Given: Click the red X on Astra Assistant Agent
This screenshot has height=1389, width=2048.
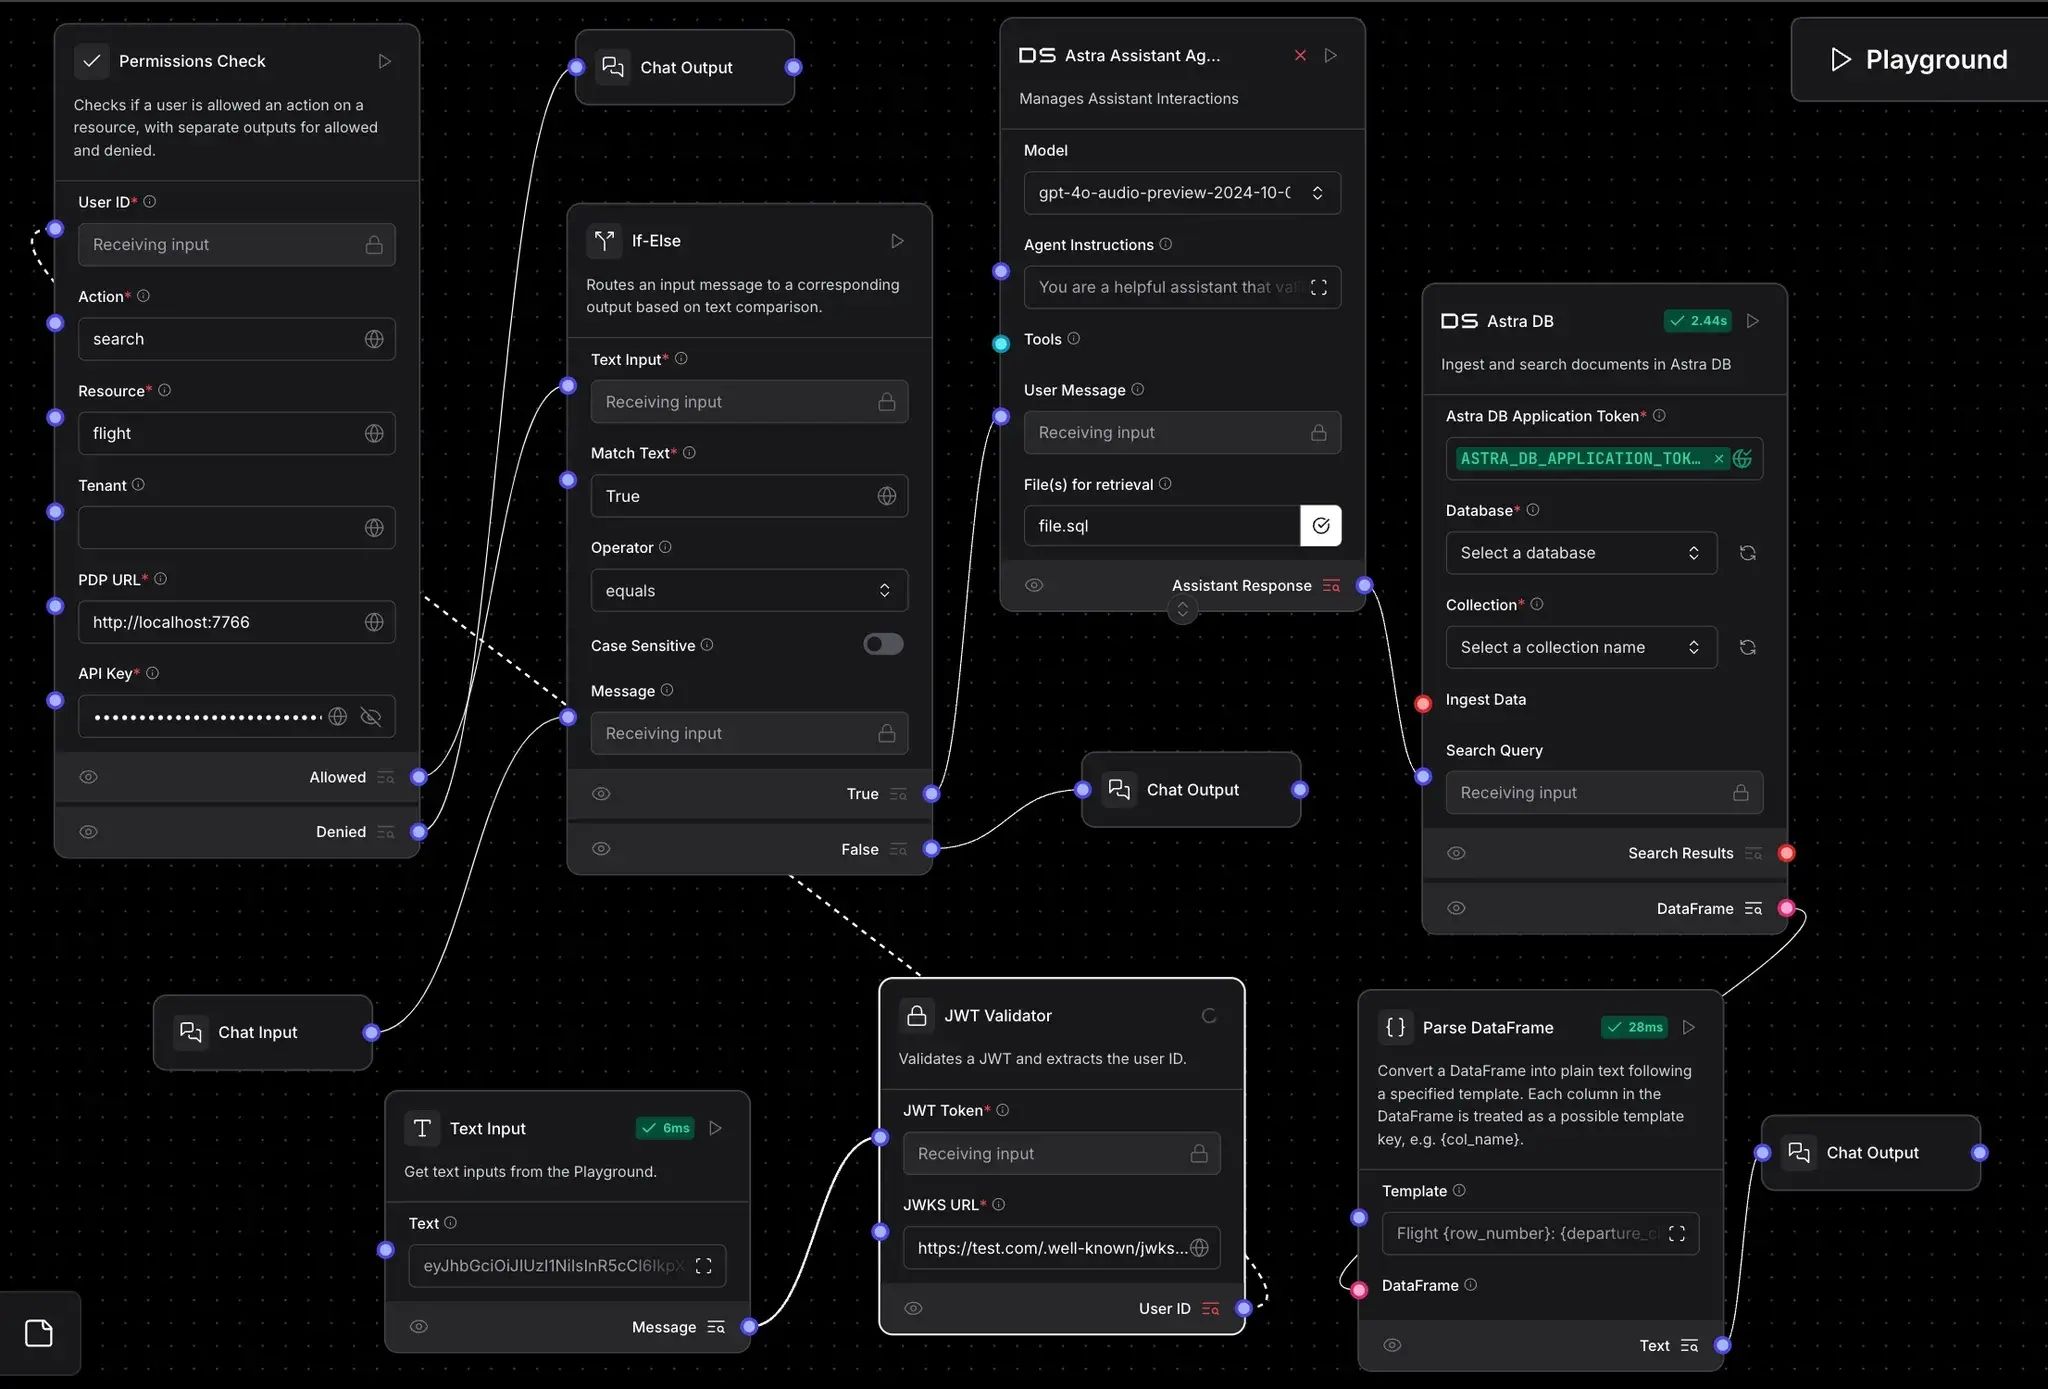Looking at the screenshot, I should (1300, 56).
